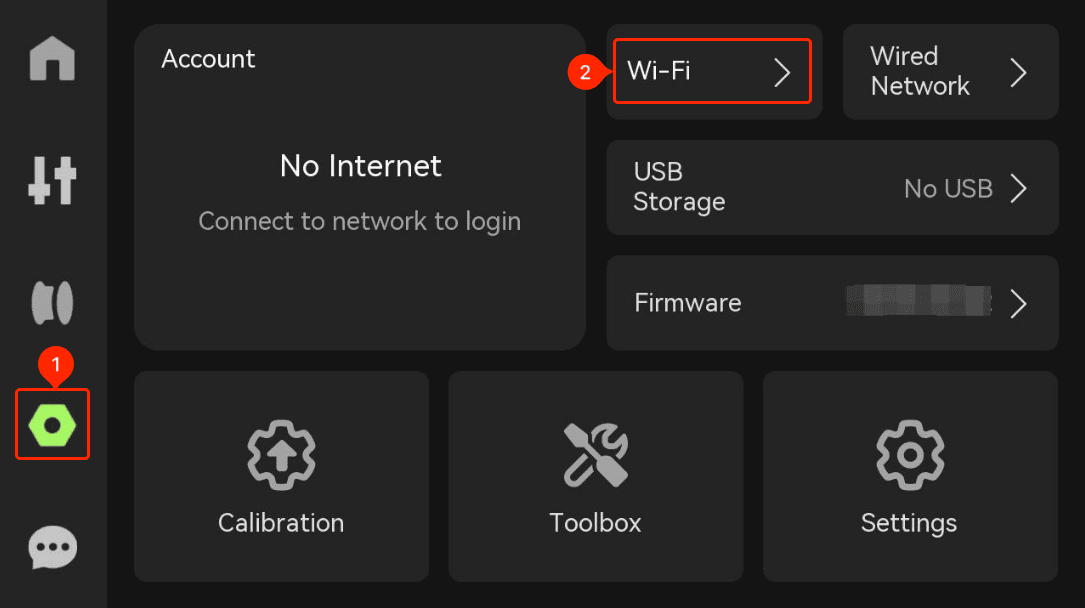Image resolution: width=1085 pixels, height=608 pixels.
Task: Open the controls sliders icon in sidebar
Action: tap(53, 181)
